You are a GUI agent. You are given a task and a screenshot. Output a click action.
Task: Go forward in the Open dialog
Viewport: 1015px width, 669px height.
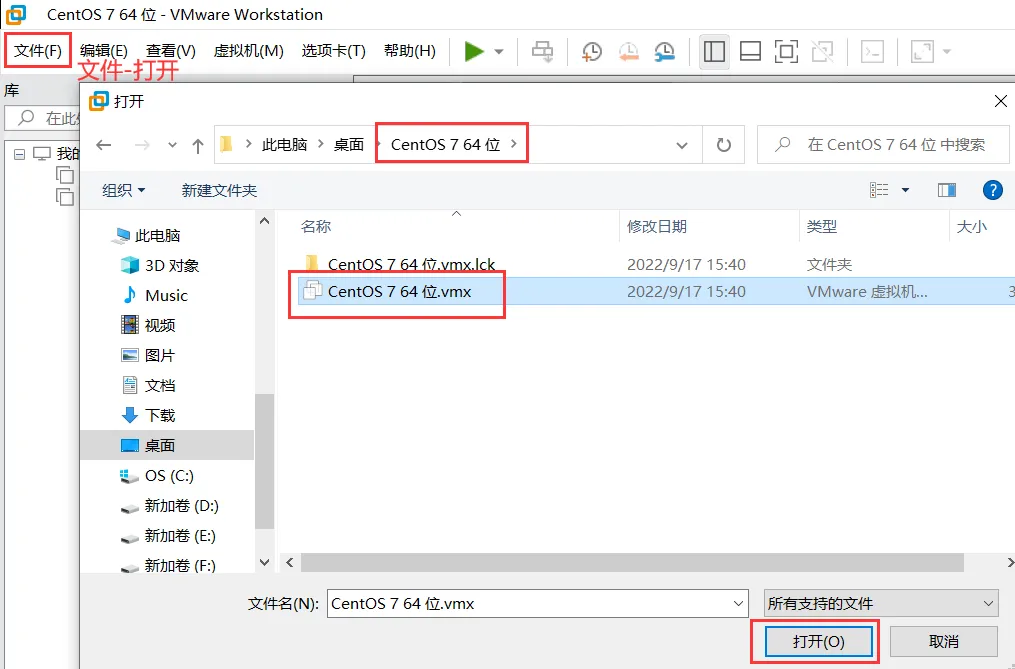142,144
